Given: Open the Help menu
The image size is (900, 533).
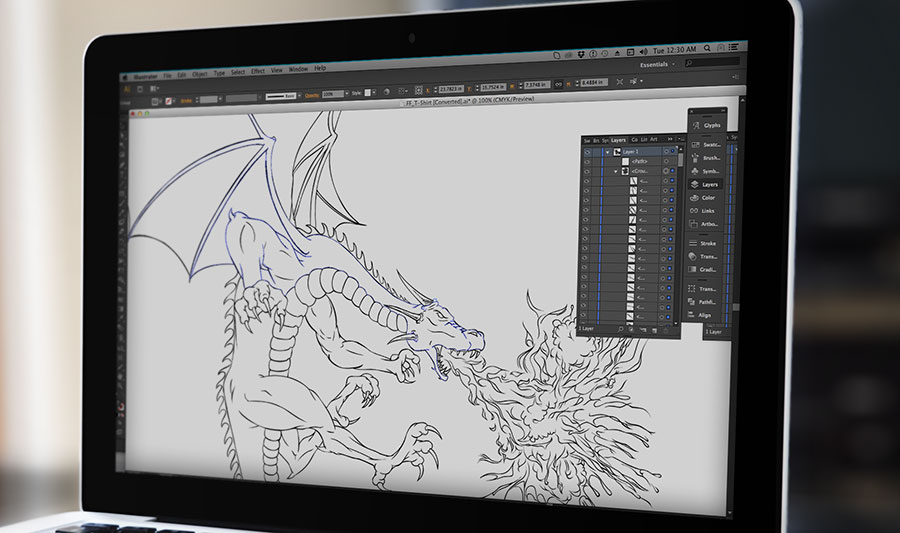Looking at the screenshot, I should [x=320, y=68].
